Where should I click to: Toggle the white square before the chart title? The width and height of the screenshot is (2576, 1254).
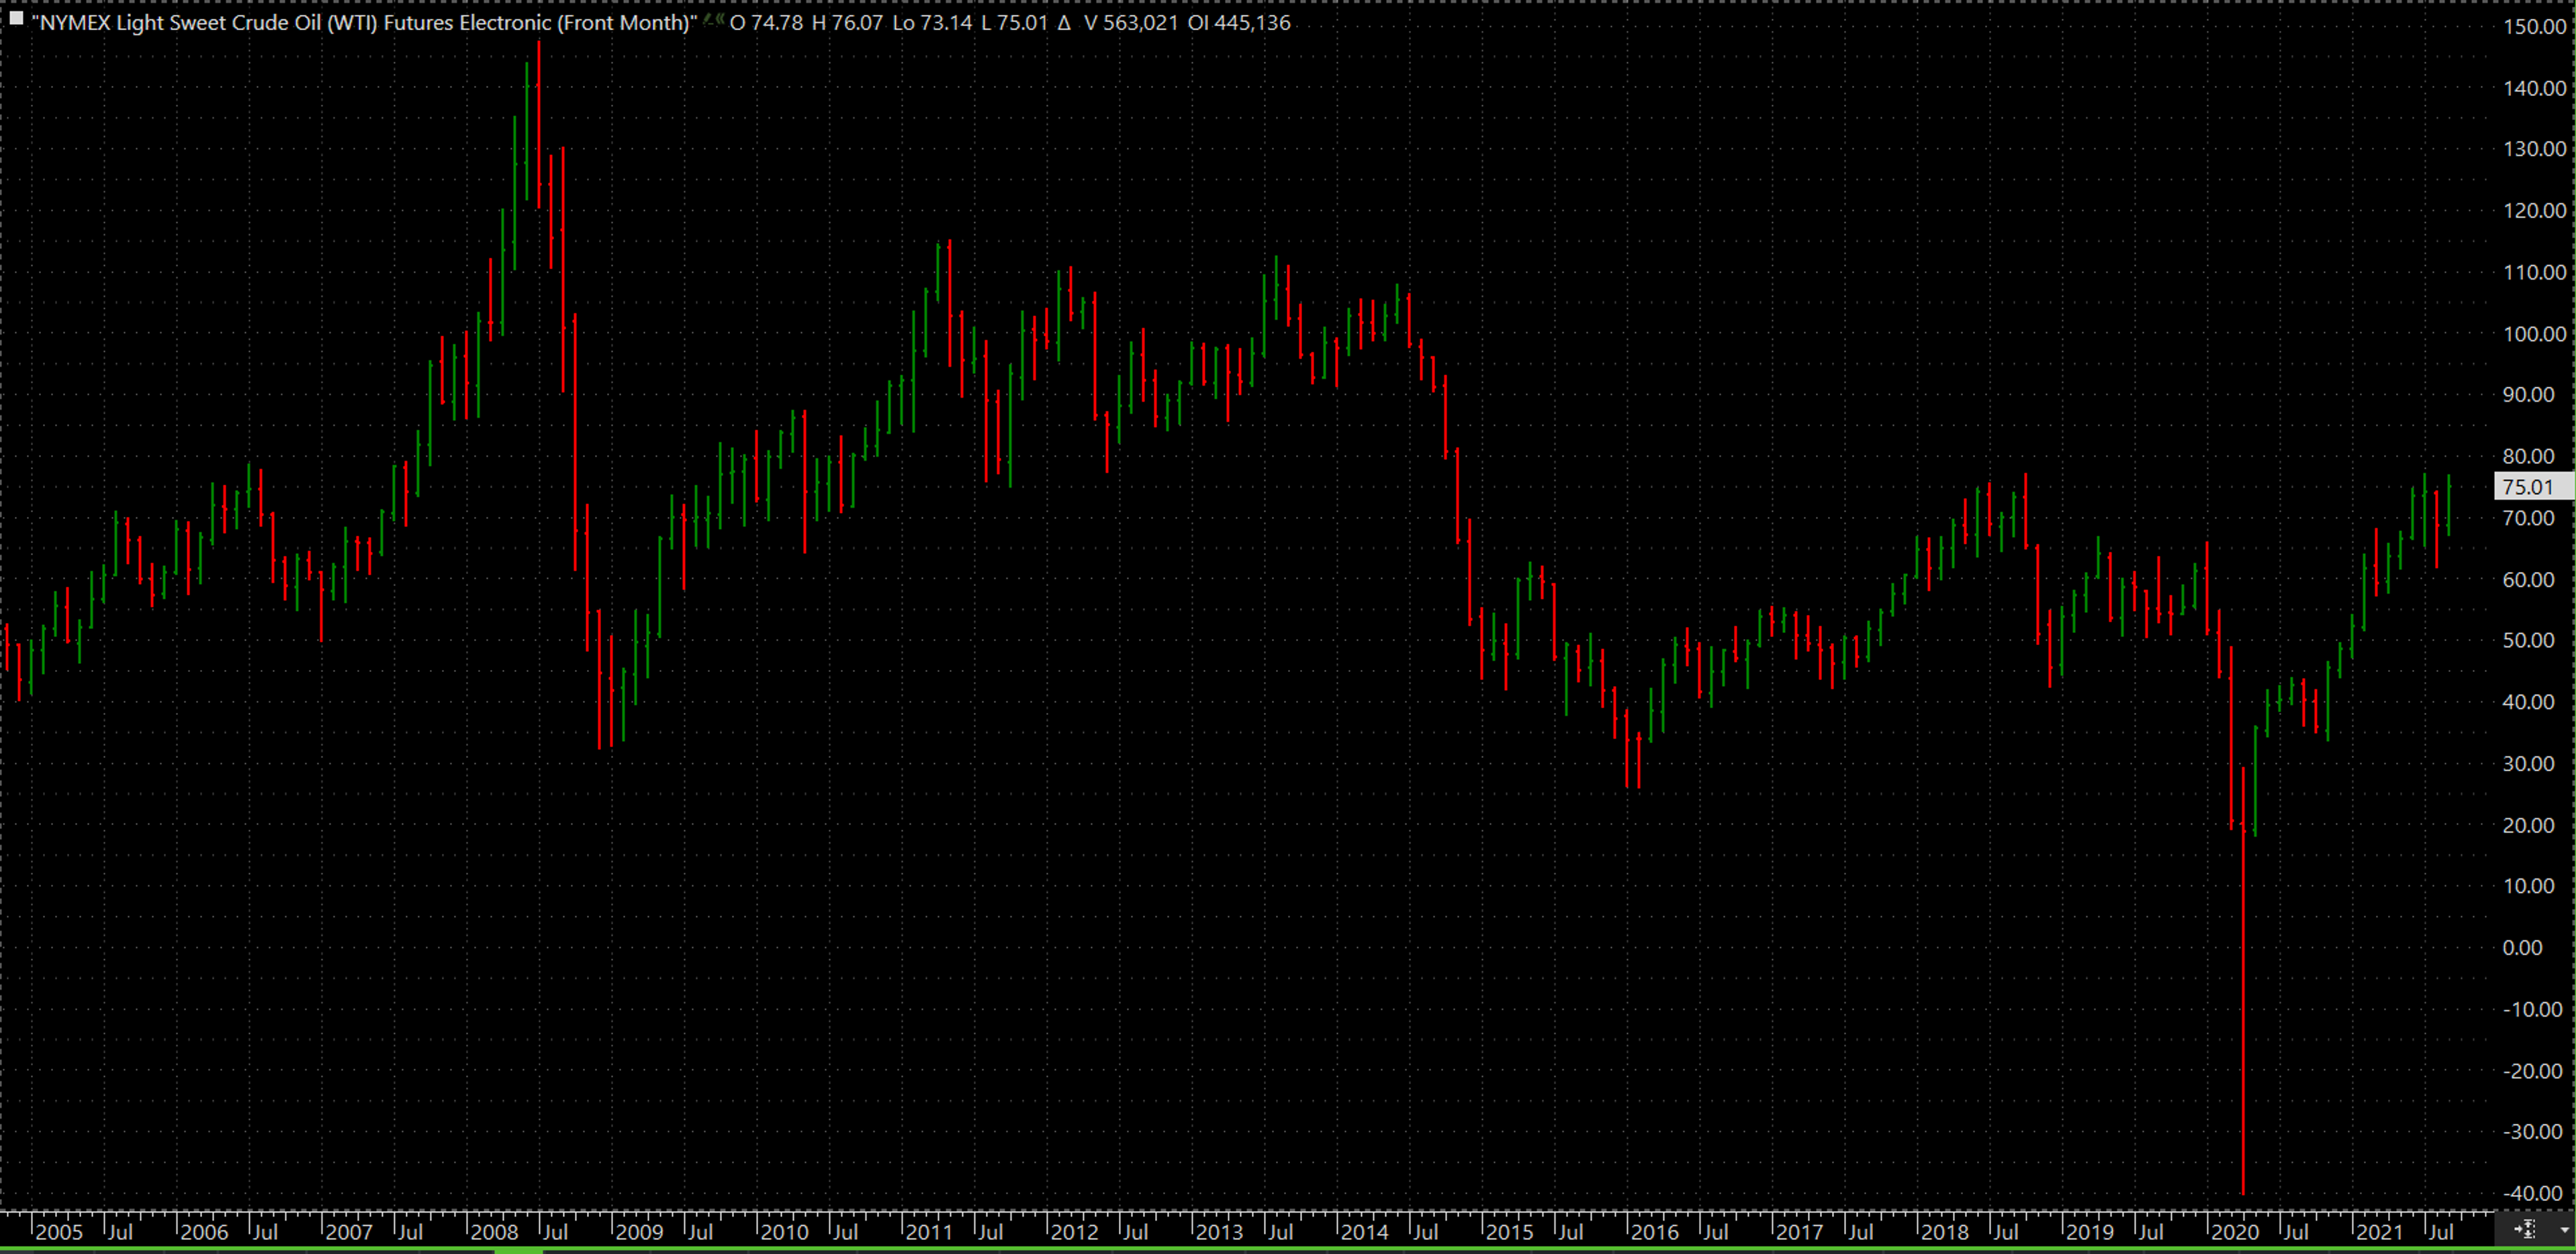coord(16,18)
